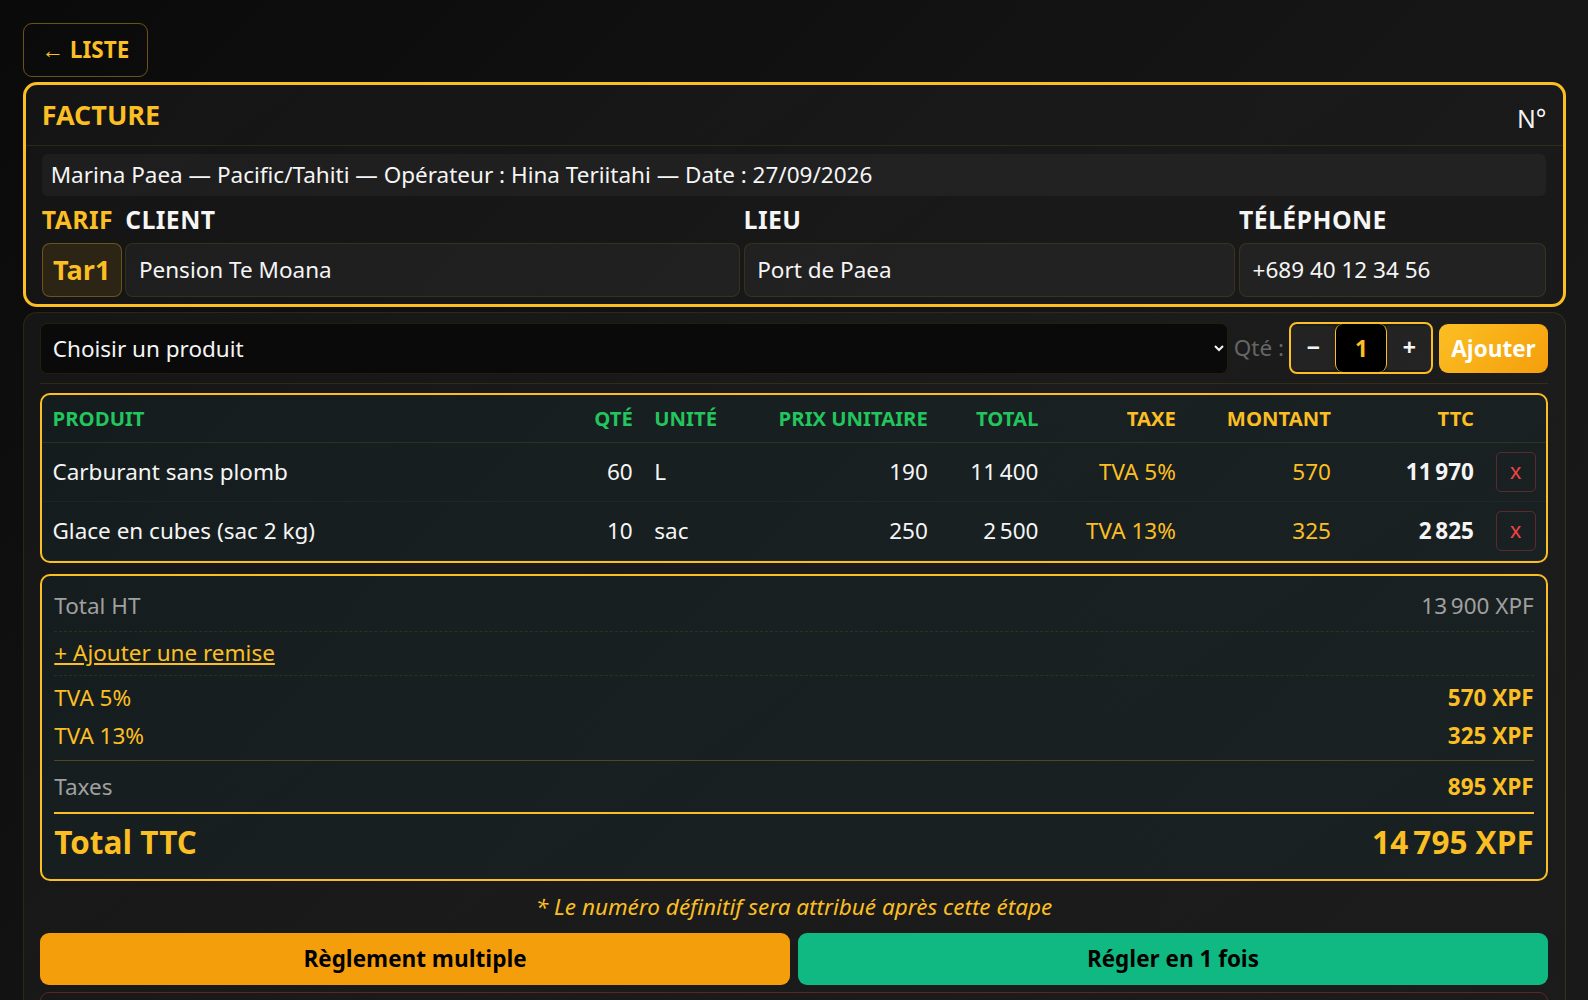Edit the client field Pension Te Moana
Image resolution: width=1588 pixels, height=1000 pixels.
coord(432,270)
